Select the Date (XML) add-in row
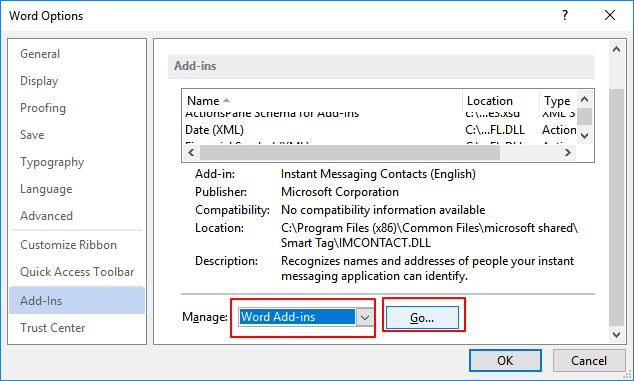This screenshot has width=634, height=381. coord(379,130)
